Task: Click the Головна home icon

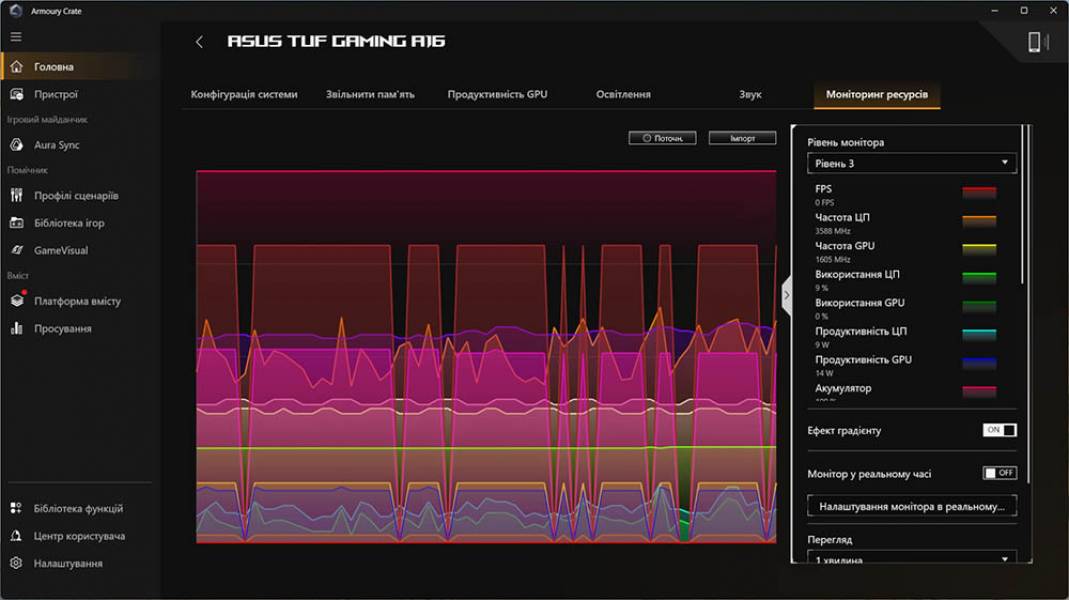Action: click(x=17, y=67)
